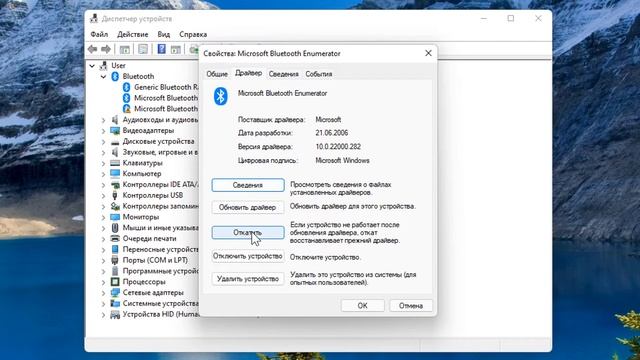
Task: Click the Дисковые устройства drive icon
Action: pos(115,142)
